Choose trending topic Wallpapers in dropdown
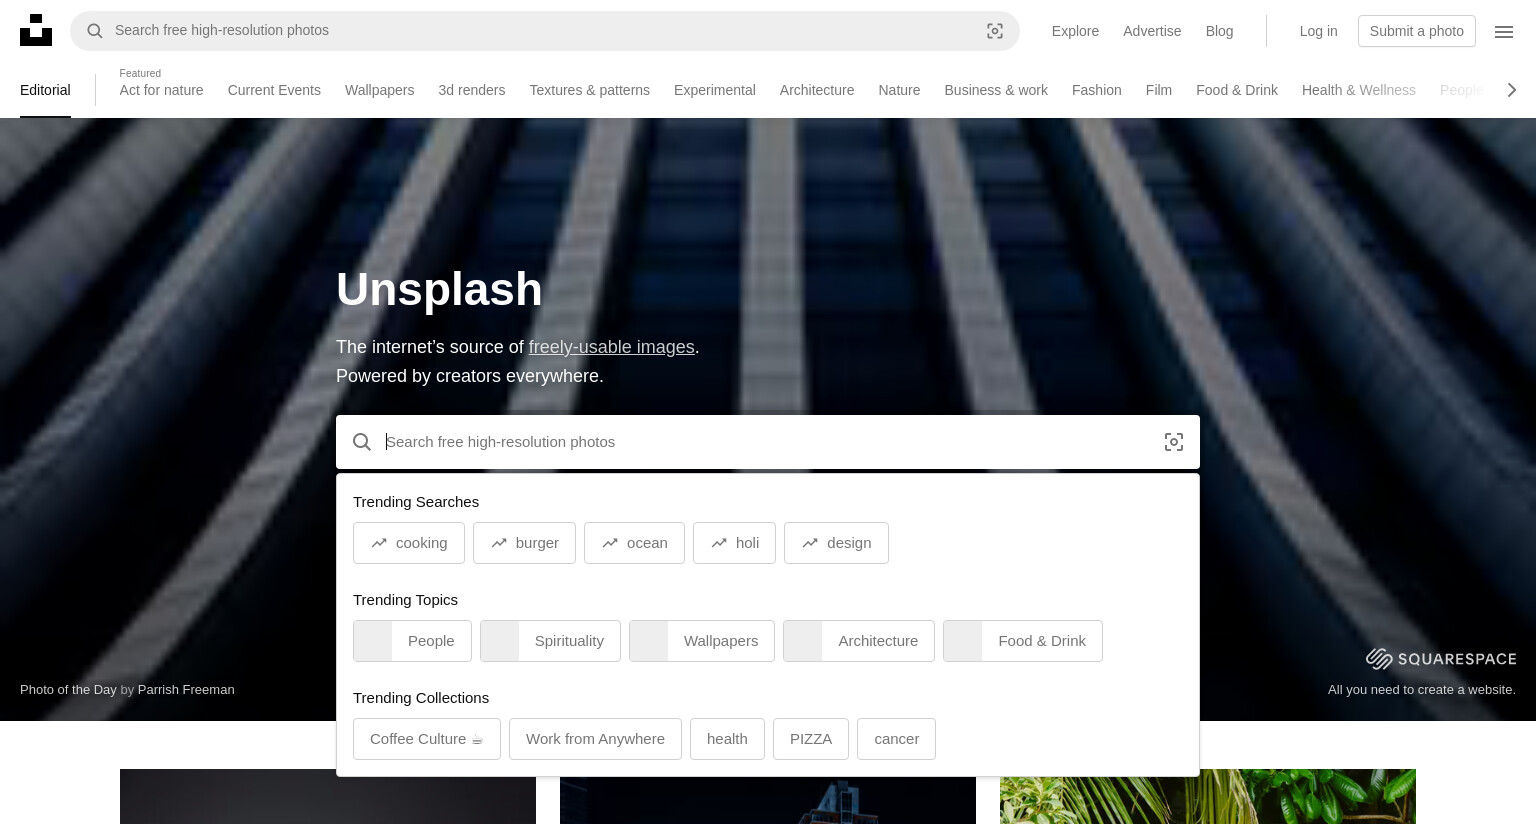Image resolution: width=1536 pixels, height=824 pixels. [x=702, y=641]
